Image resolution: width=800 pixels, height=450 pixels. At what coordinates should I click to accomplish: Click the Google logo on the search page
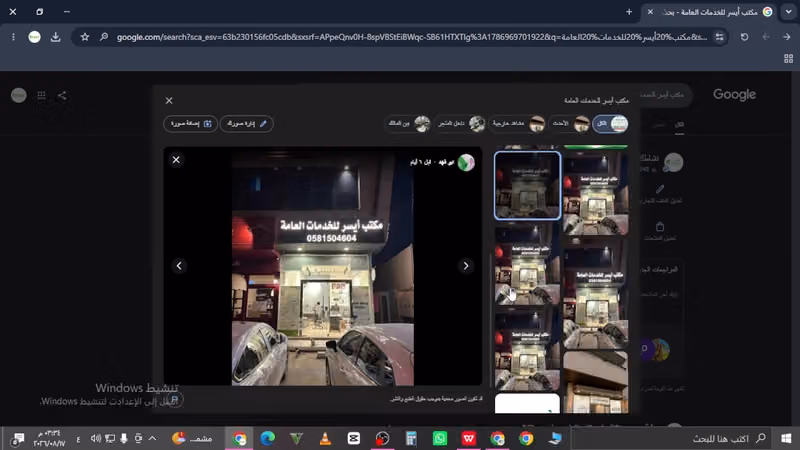734,94
